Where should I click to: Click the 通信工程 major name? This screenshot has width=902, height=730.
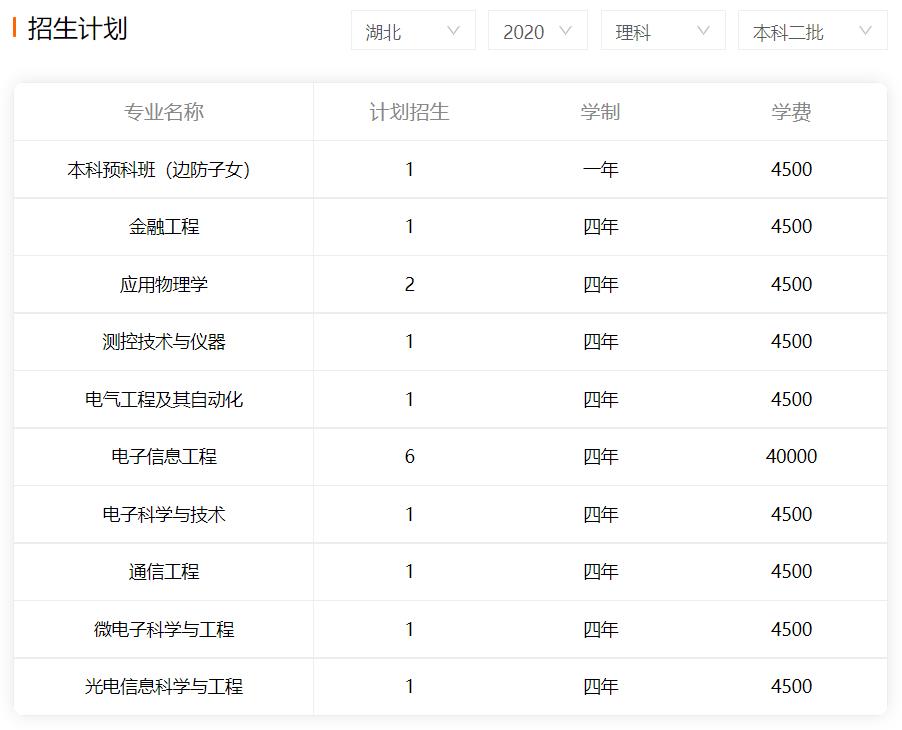pos(164,571)
